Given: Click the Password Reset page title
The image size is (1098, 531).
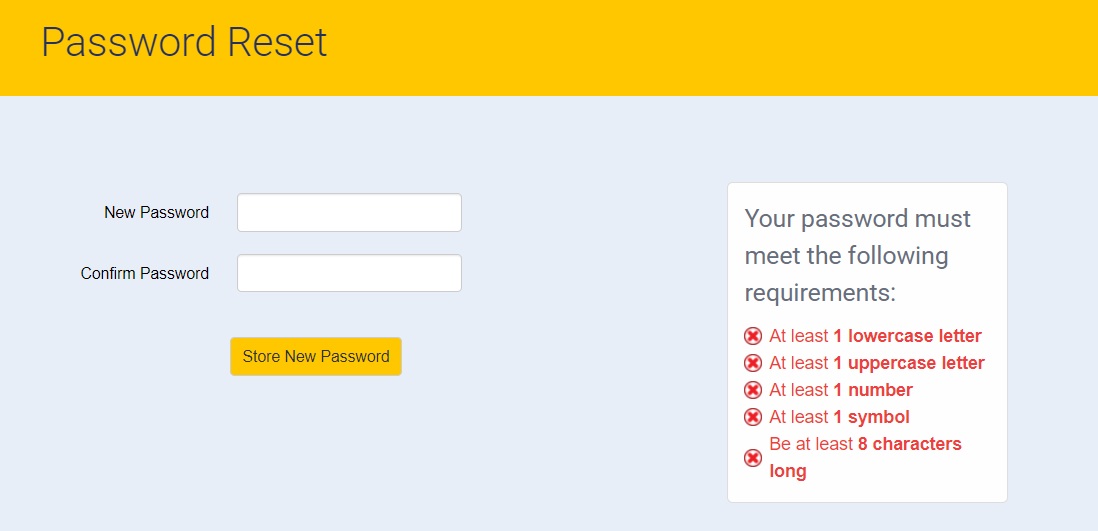Looking at the screenshot, I should pos(184,42).
